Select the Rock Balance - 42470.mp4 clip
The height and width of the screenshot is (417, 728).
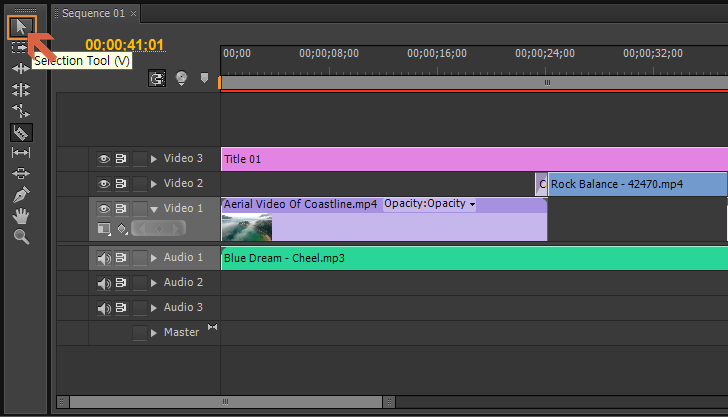(x=637, y=184)
